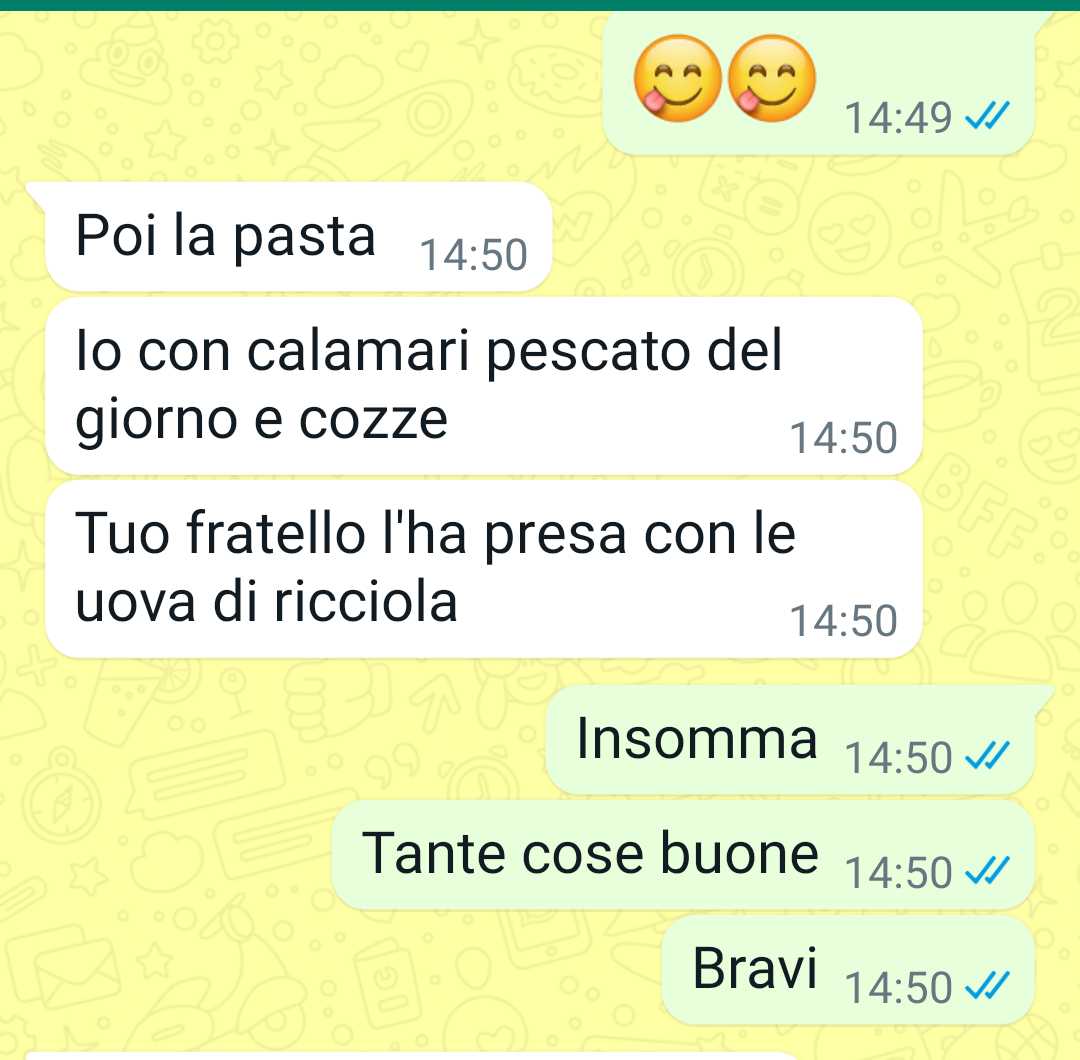Click the timestamp on the ricciola message
Image resolution: width=1080 pixels, height=1060 pixels.
click(x=843, y=621)
